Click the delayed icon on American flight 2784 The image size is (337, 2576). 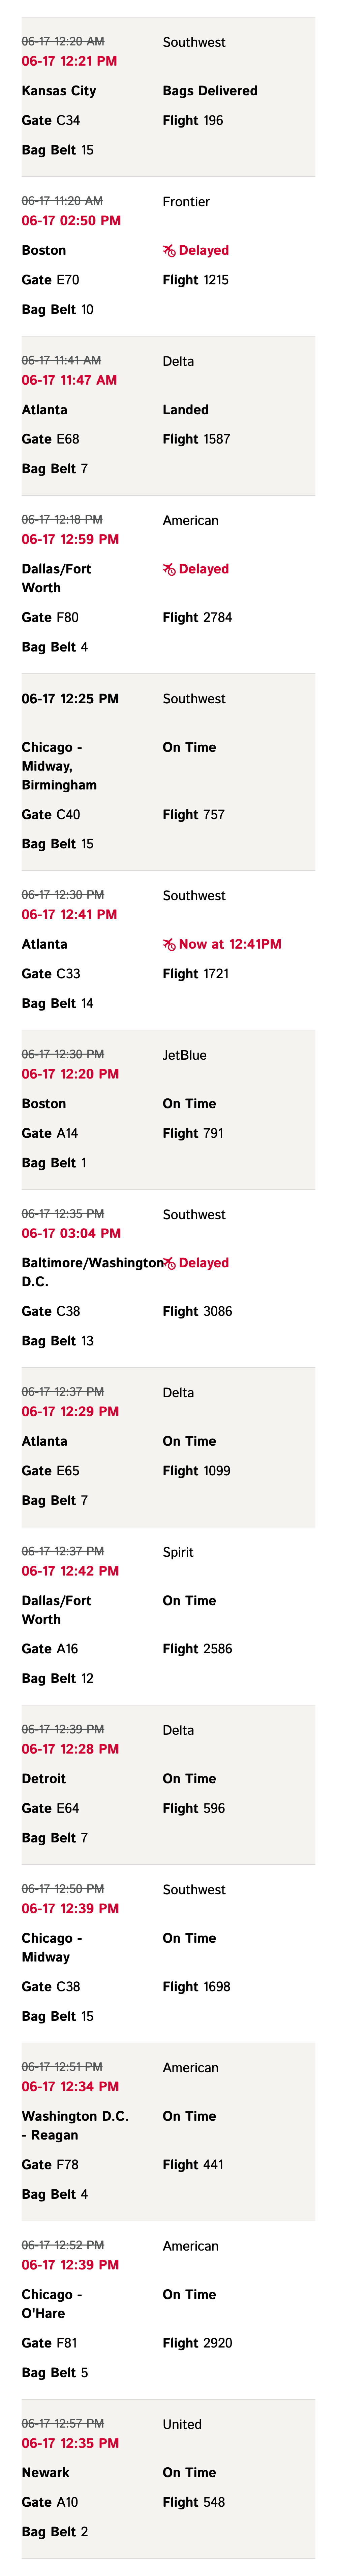point(169,569)
